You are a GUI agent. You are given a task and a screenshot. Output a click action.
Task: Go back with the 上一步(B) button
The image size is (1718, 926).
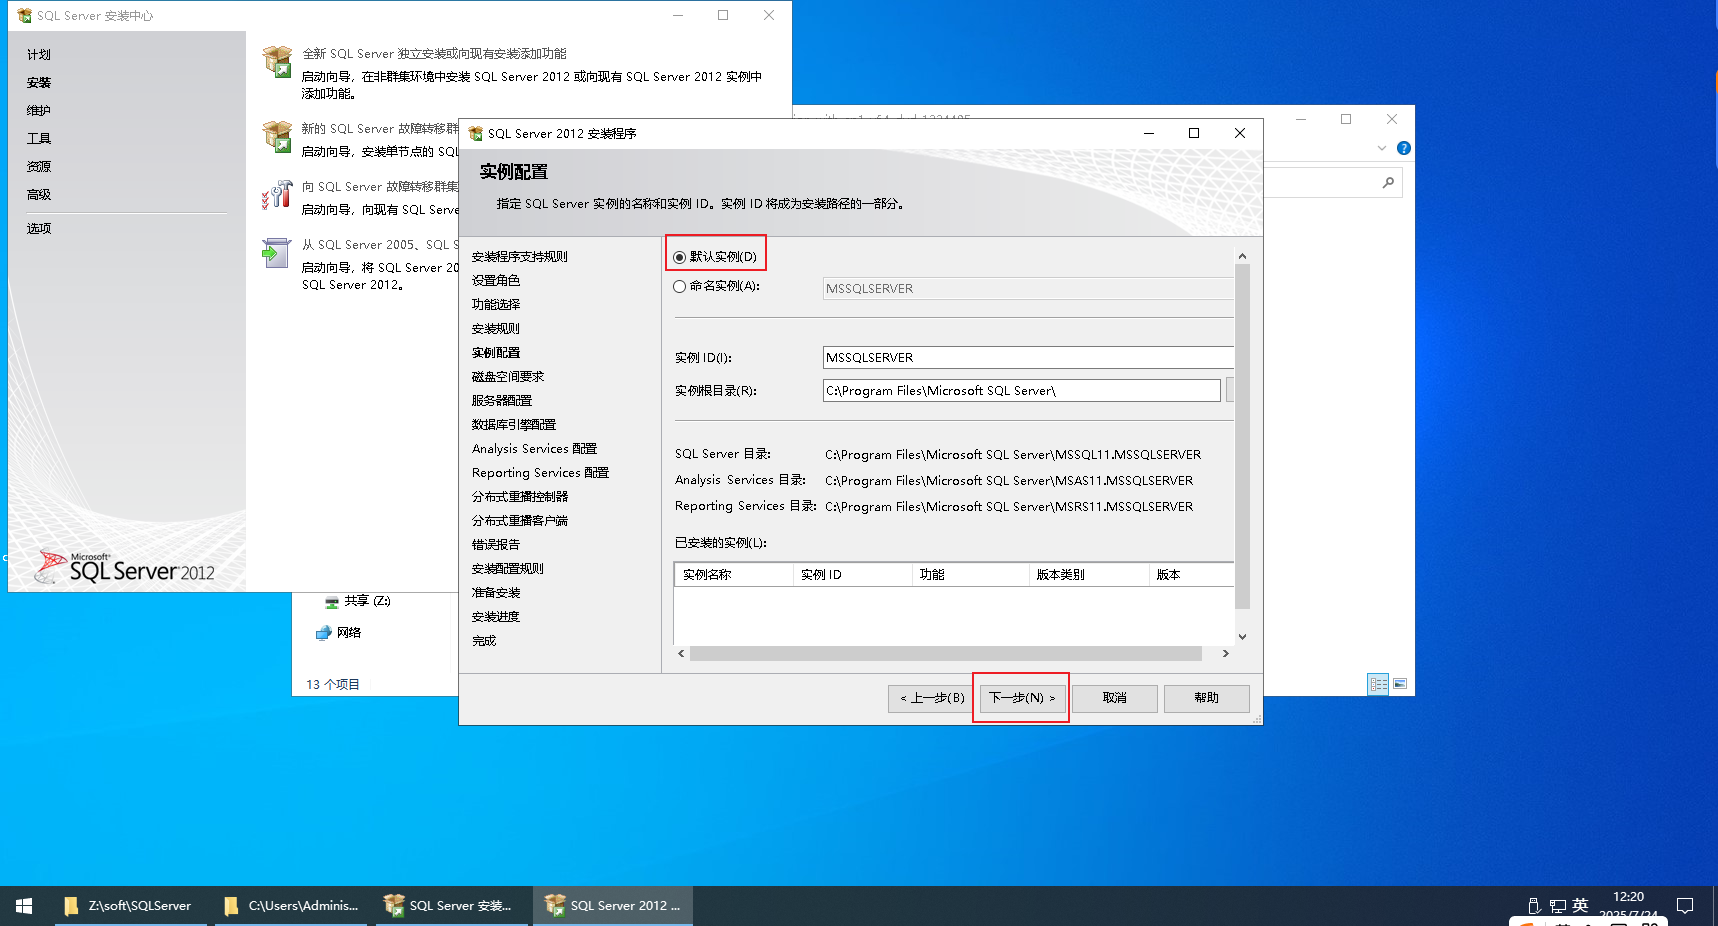tap(932, 698)
